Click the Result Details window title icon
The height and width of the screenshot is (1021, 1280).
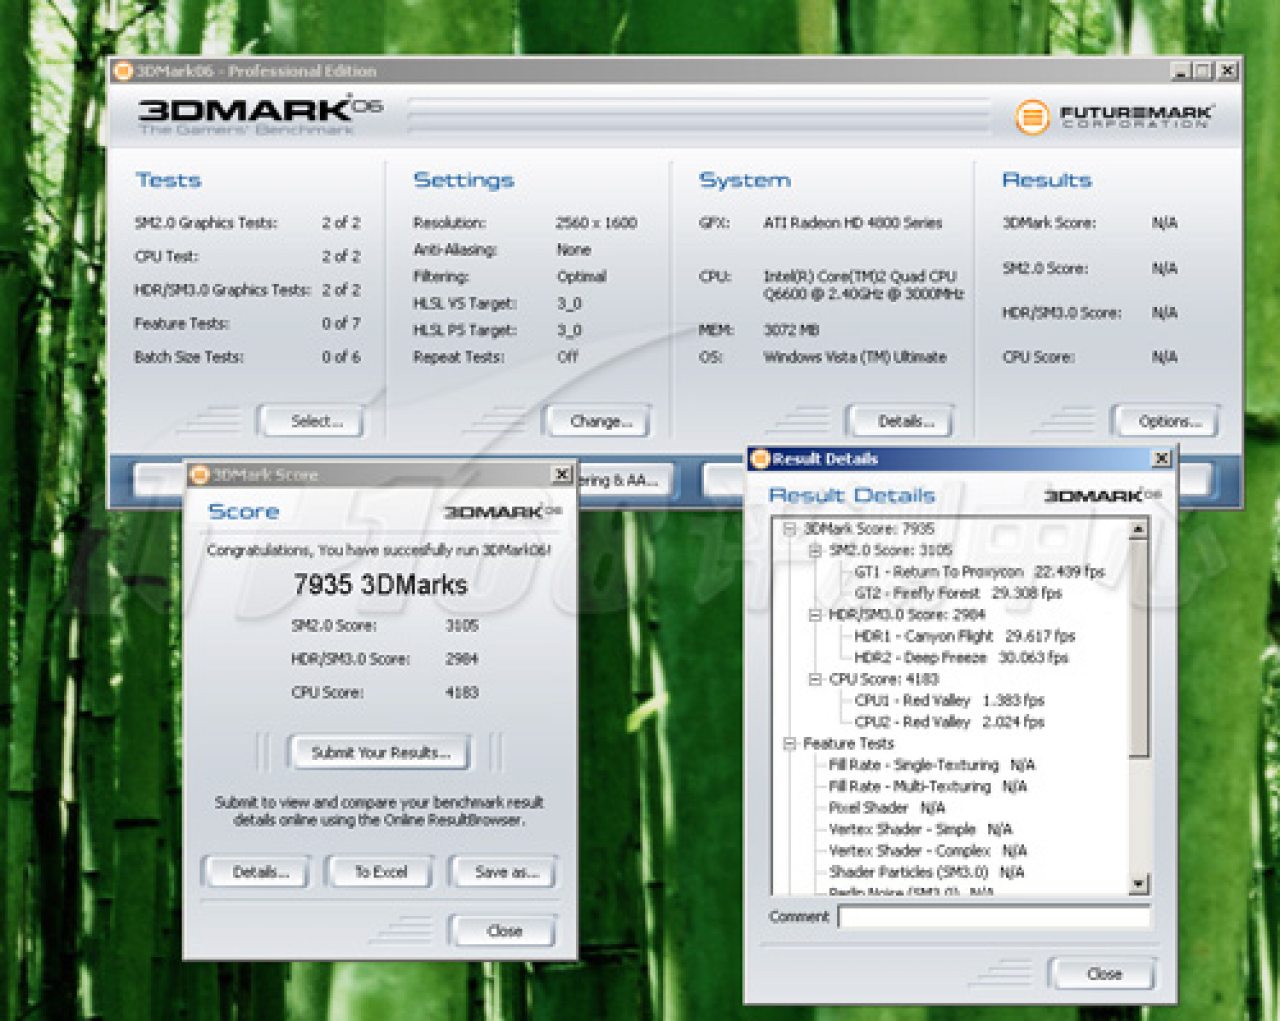(760, 459)
